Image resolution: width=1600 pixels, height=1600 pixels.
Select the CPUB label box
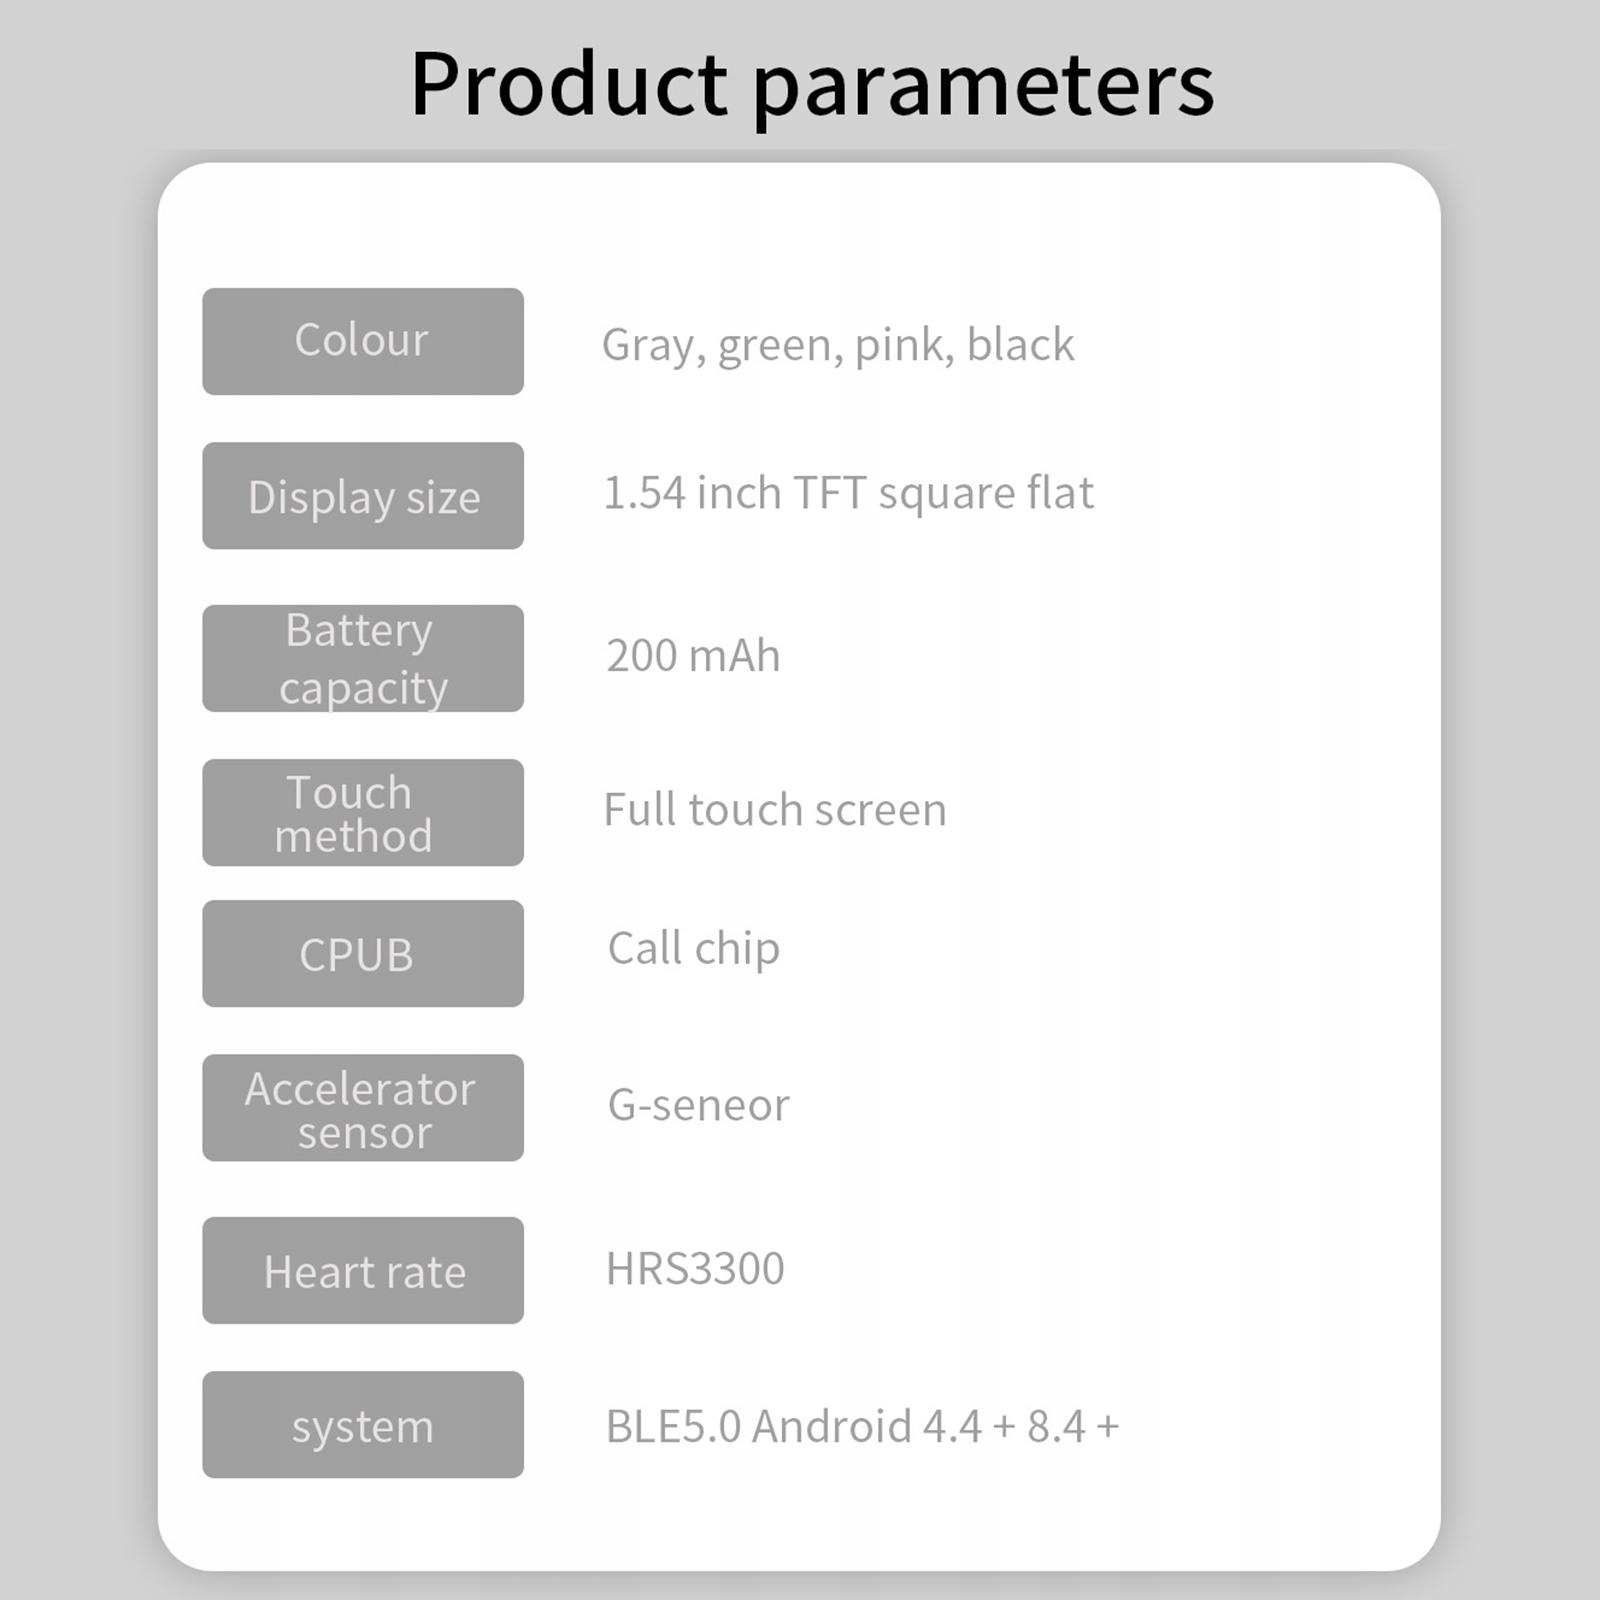pyautogui.click(x=363, y=953)
